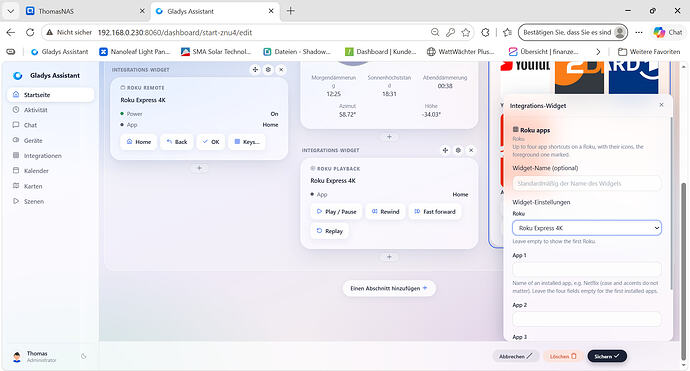Image resolution: width=690 pixels, height=371 pixels.
Task: Open a new browser tab
Action: pos(290,11)
